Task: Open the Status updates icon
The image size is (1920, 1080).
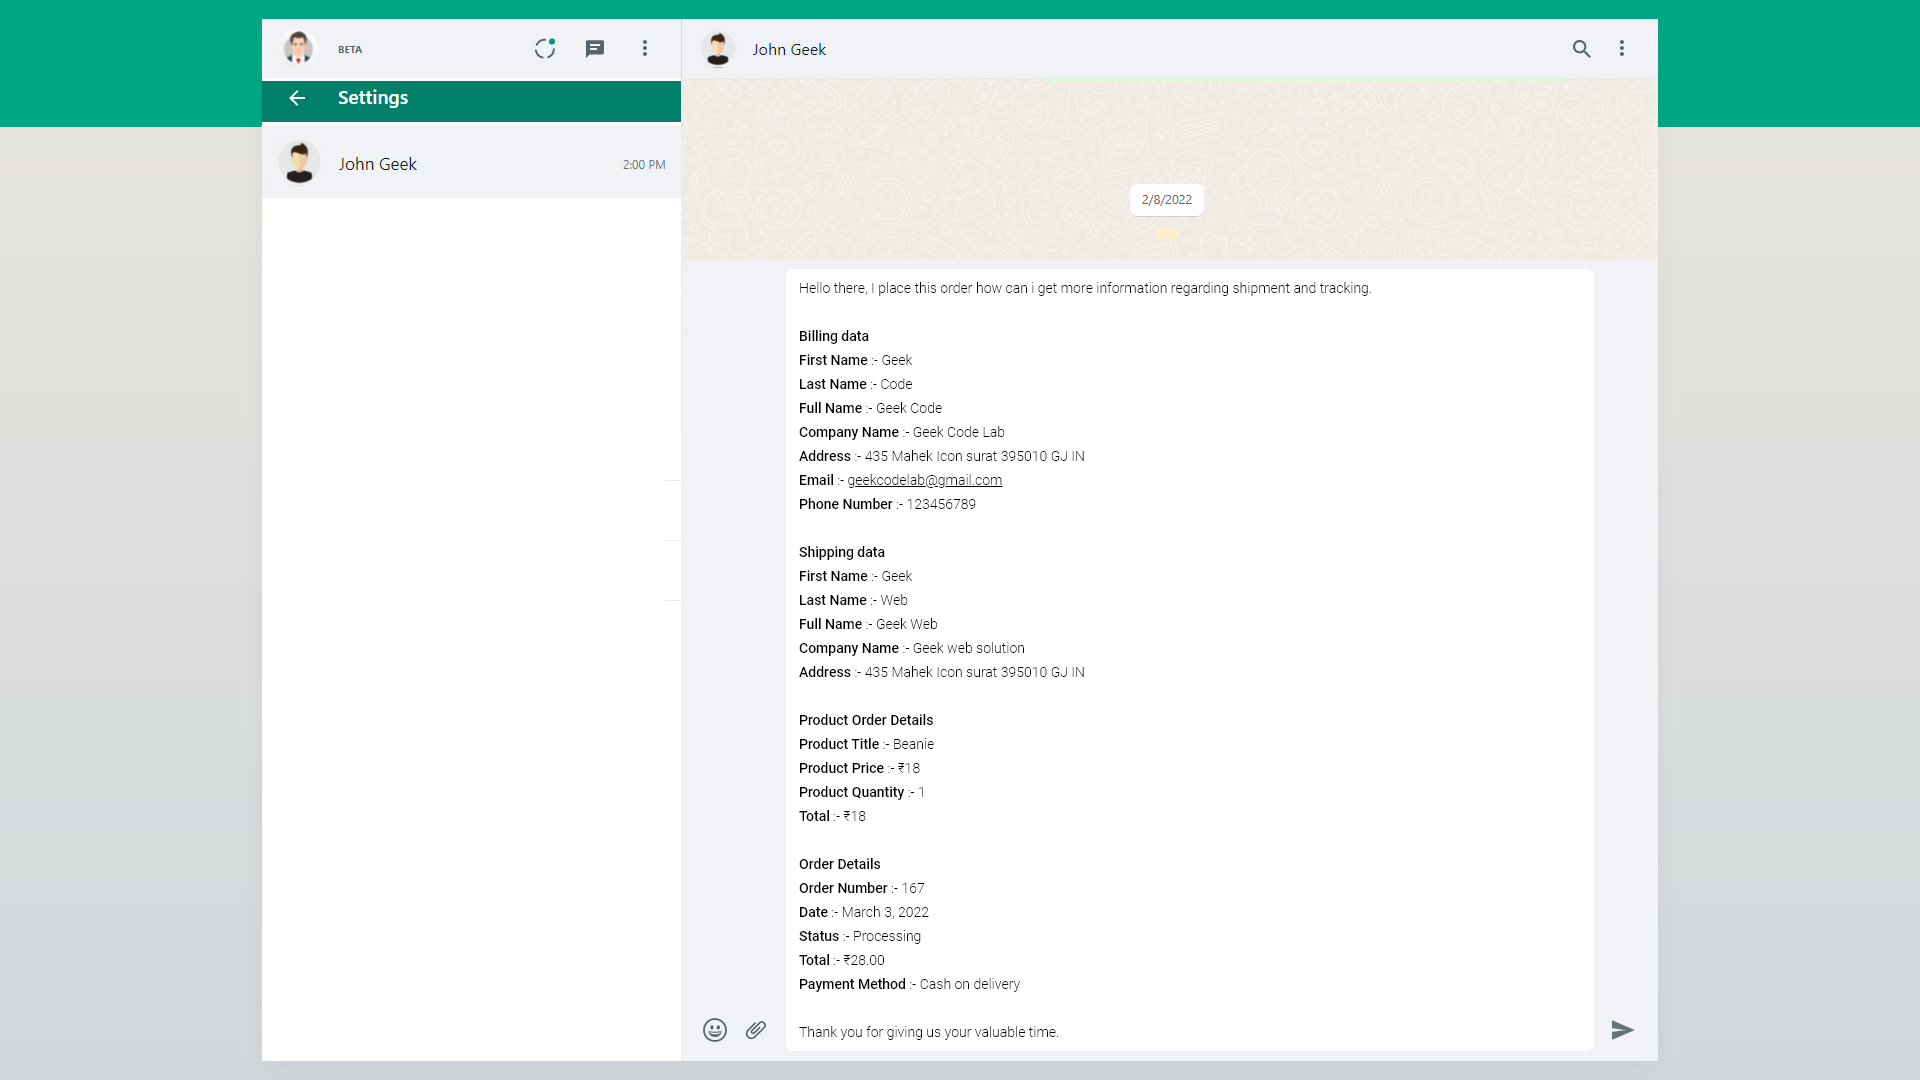Action: click(545, 48)
